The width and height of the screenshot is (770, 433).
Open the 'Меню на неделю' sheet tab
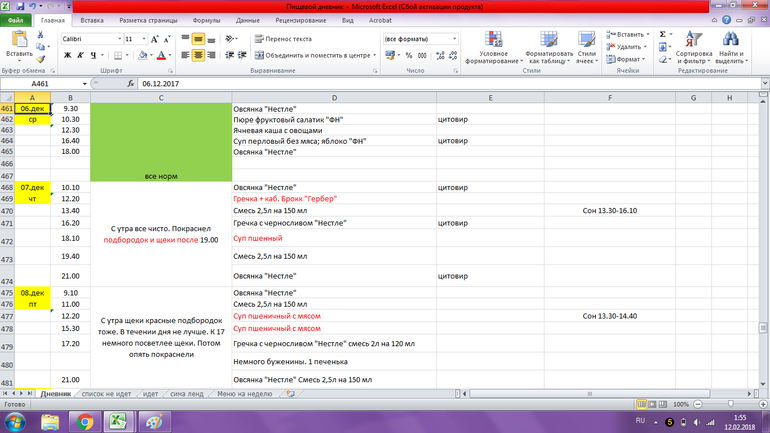click(x=245, y=394)
